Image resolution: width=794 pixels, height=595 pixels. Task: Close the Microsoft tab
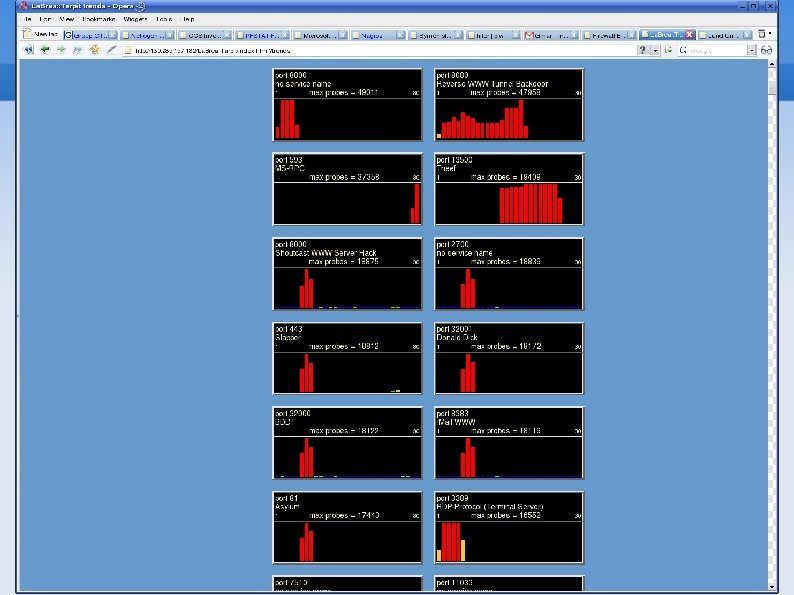pos(342,35)
